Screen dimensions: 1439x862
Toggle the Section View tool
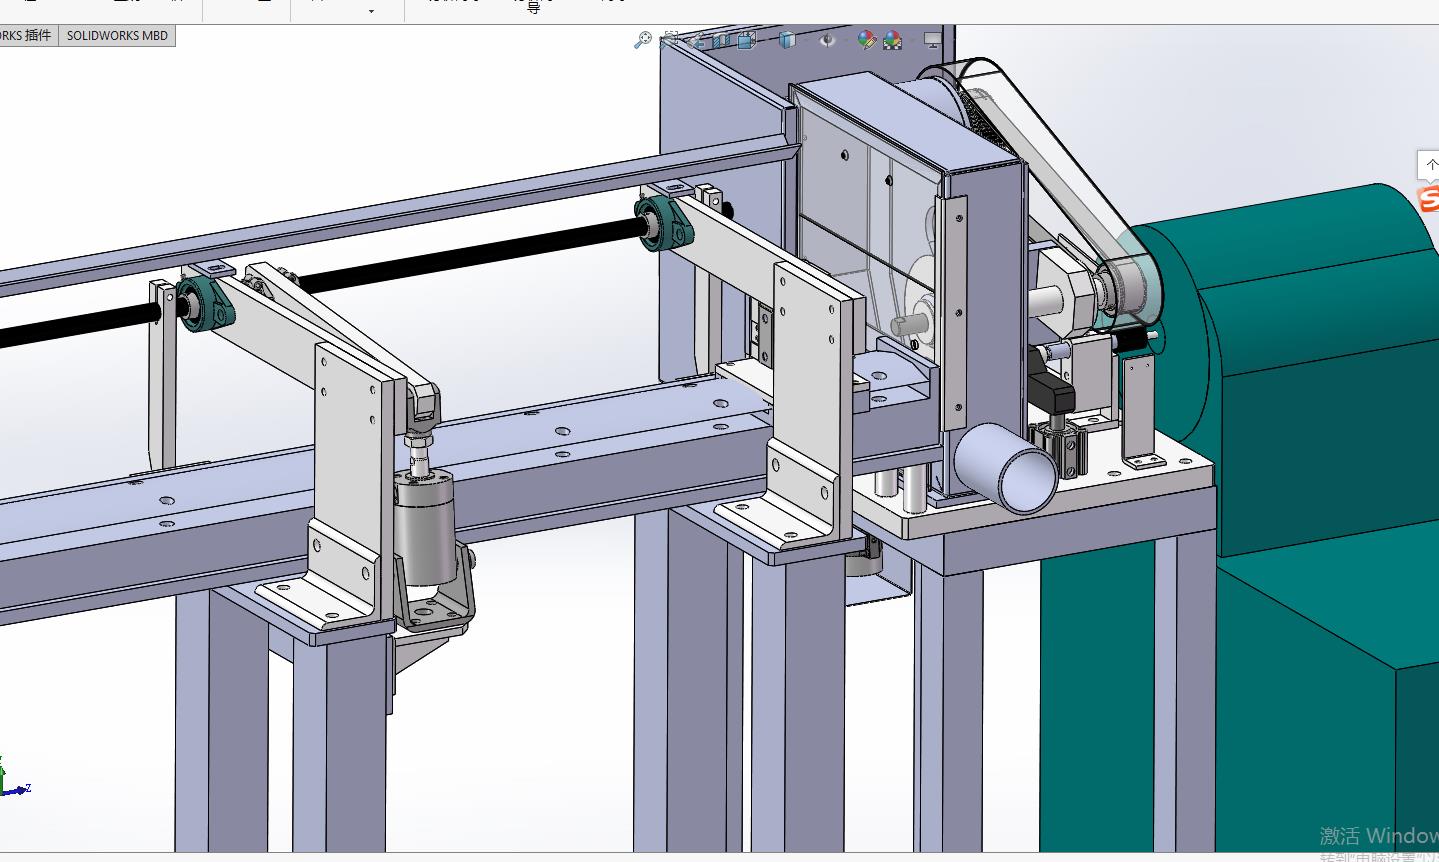[723, 39]
